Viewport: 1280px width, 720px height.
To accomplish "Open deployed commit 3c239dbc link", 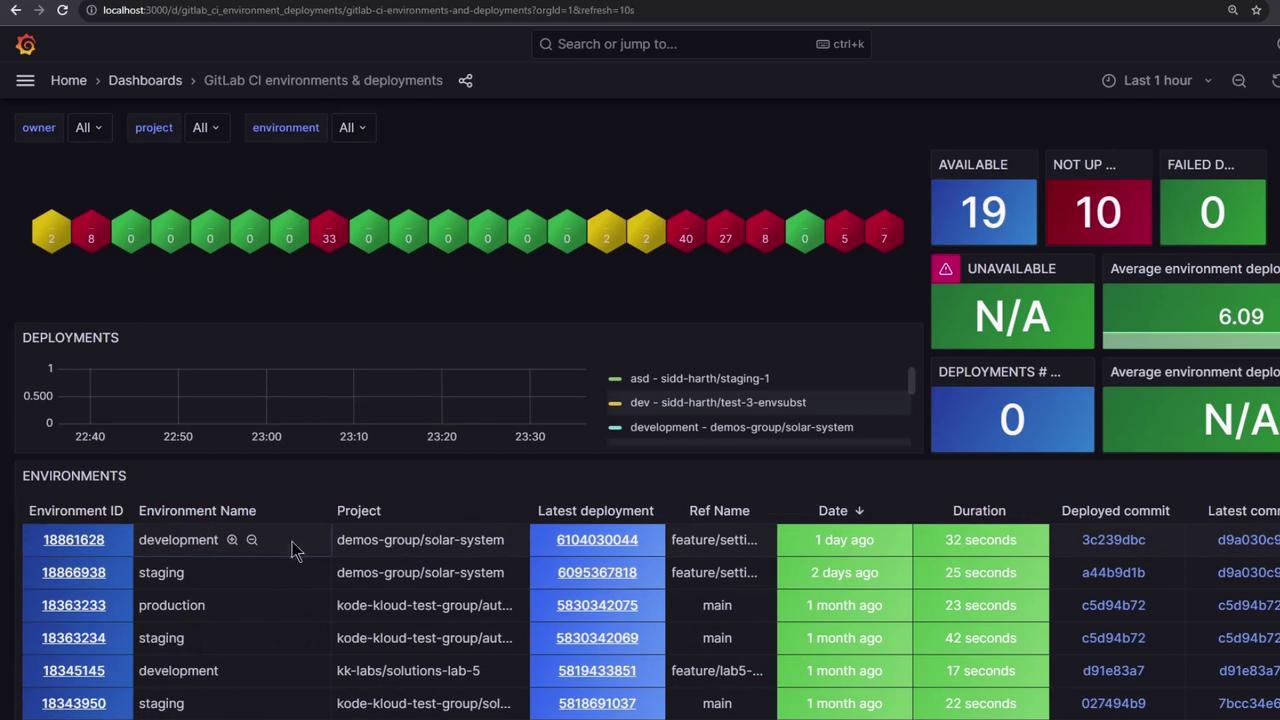I will [1113, 540].
